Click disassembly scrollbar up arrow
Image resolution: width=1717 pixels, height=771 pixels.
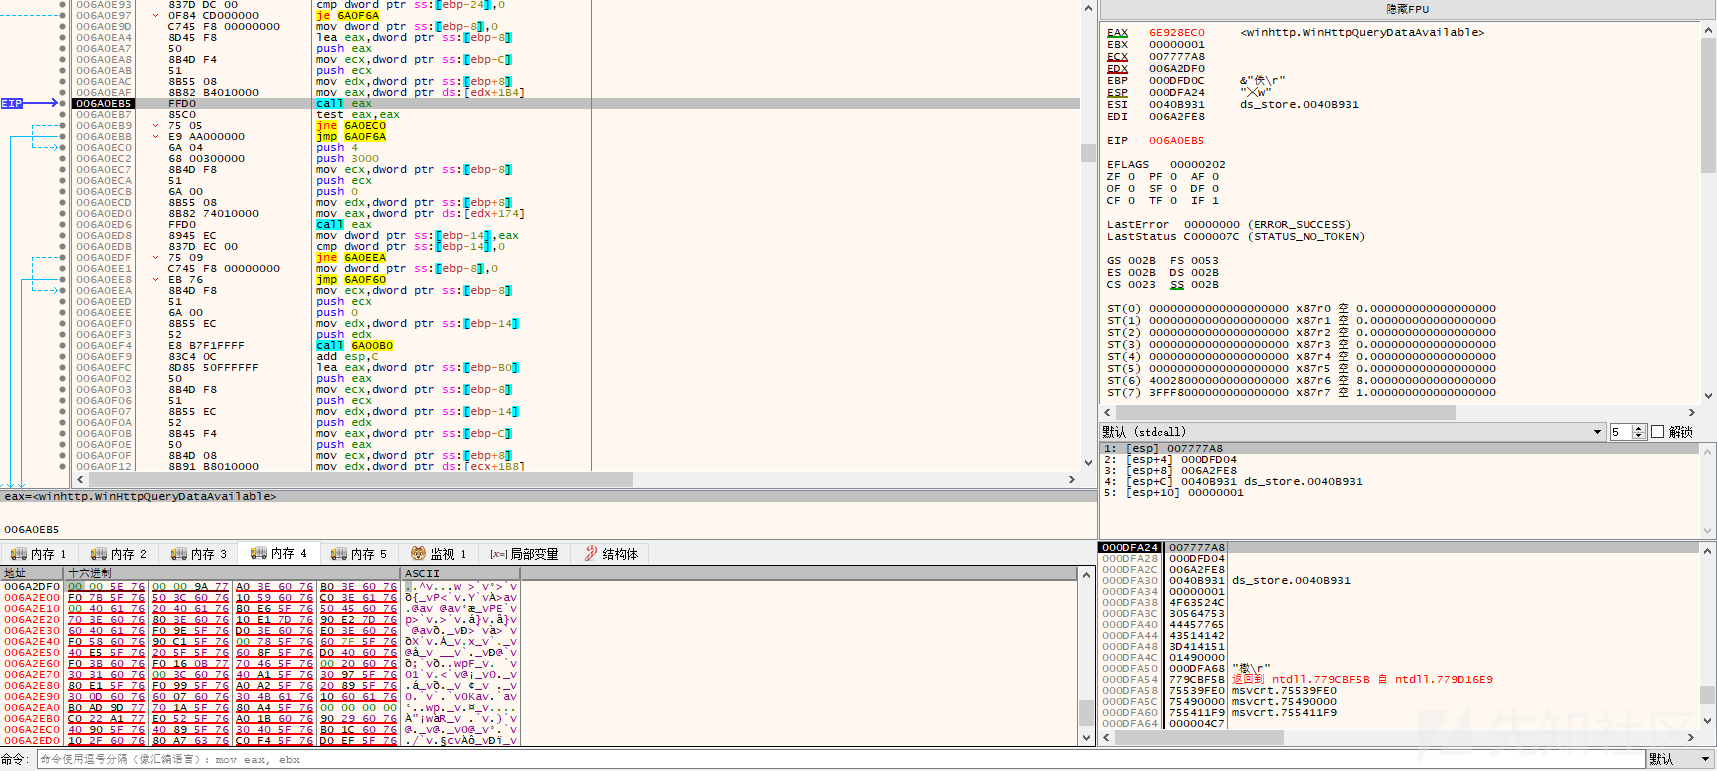pos(1088,8)
